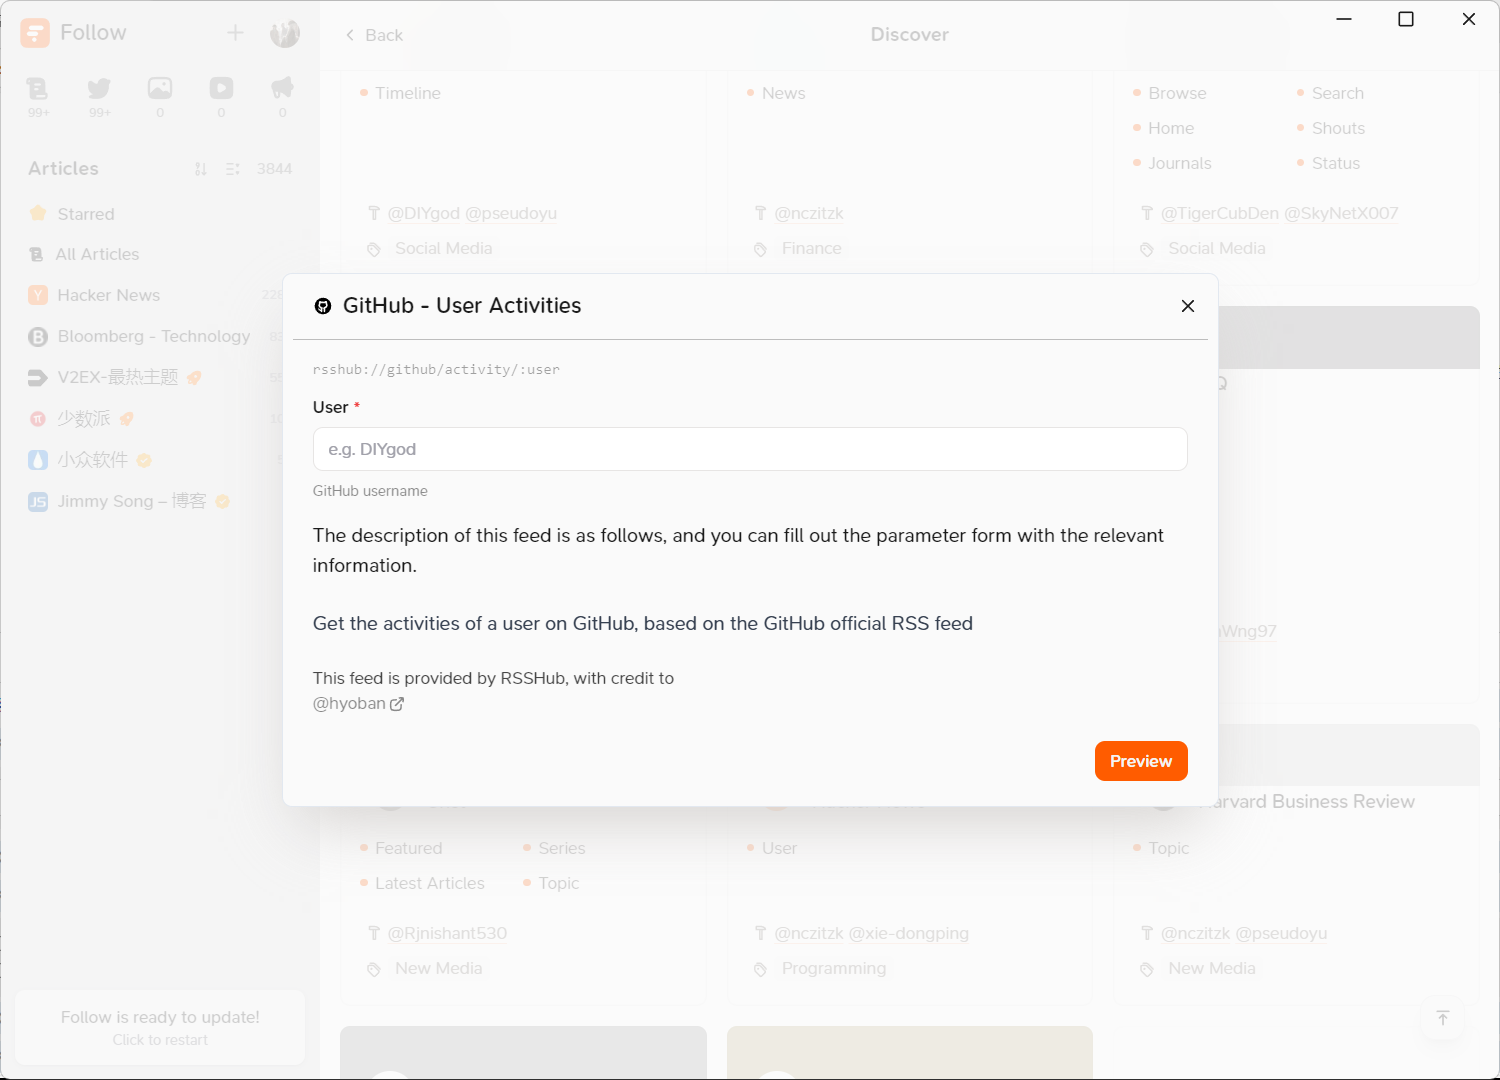Image resolution: width=1500 pixels, height=1080 pixels.
Task: Click the rocket badge next to 少数派
Action: (127, 419)
